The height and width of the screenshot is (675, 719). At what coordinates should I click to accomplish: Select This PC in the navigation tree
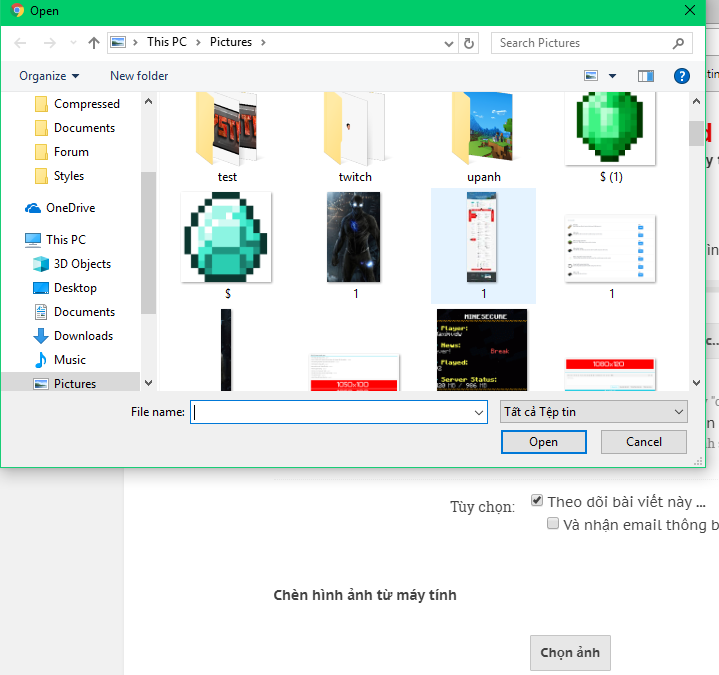coord(55,240)
